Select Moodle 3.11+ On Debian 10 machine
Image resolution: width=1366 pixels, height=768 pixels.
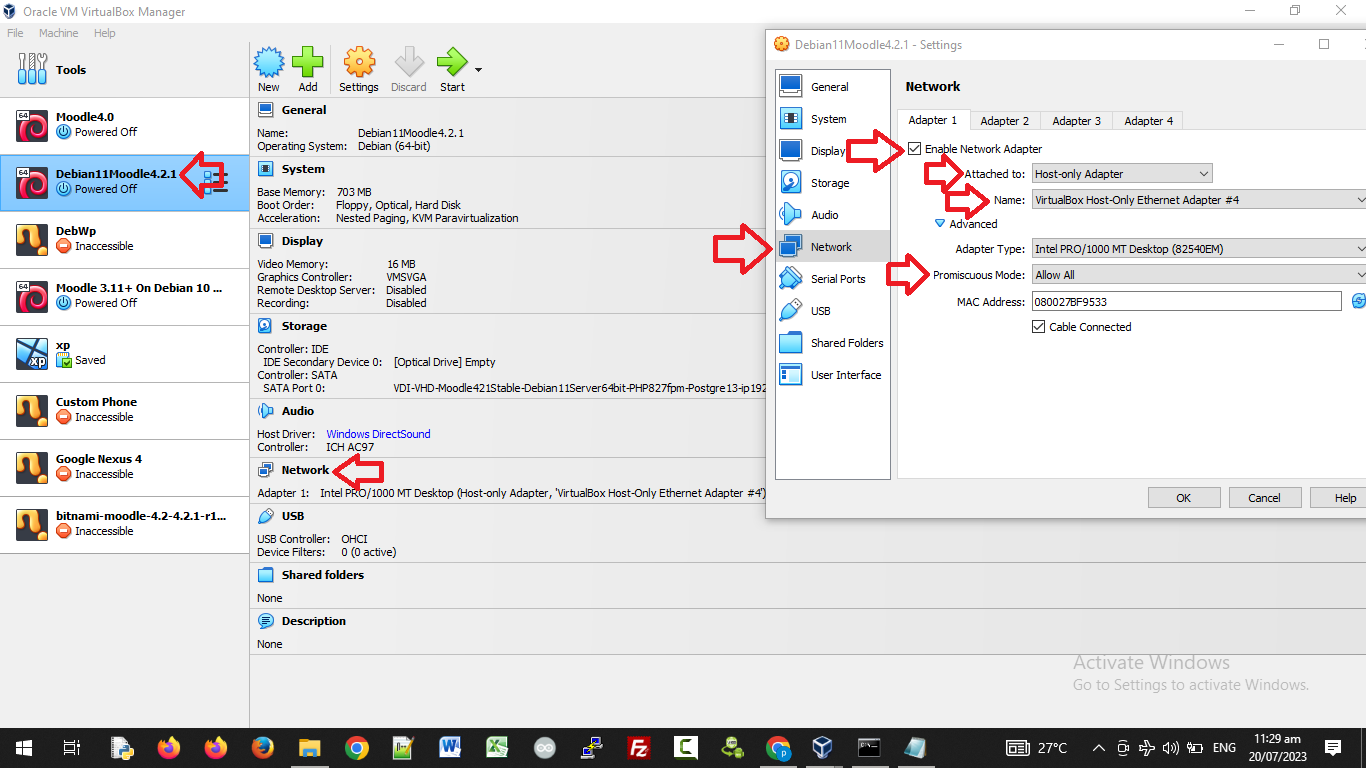point(124,296)
